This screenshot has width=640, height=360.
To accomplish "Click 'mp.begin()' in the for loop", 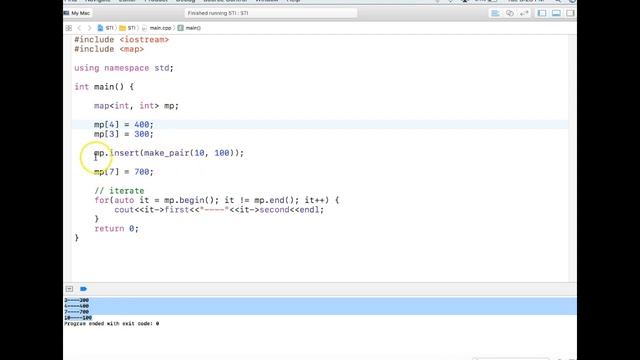I will coord(189,200).
